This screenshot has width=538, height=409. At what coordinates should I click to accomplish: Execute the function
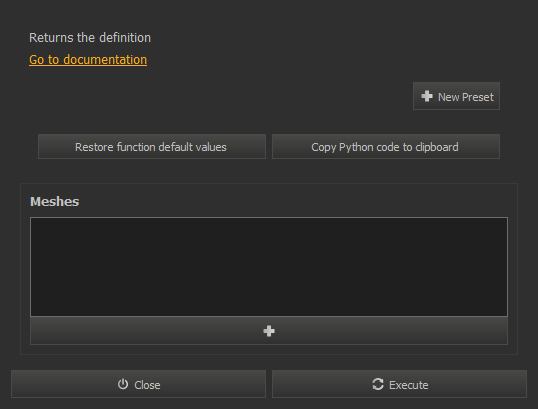(x=399, y=384)
